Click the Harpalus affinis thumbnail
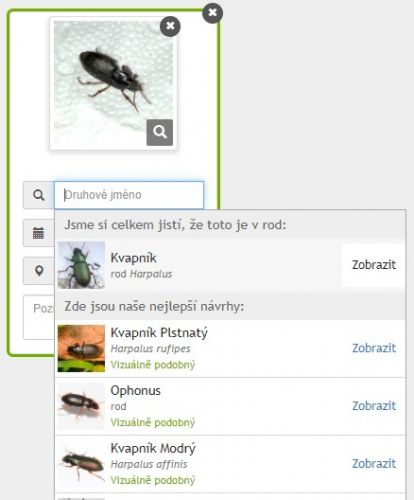The width and height of the screenshot is (414, 500). click(81, 464)
